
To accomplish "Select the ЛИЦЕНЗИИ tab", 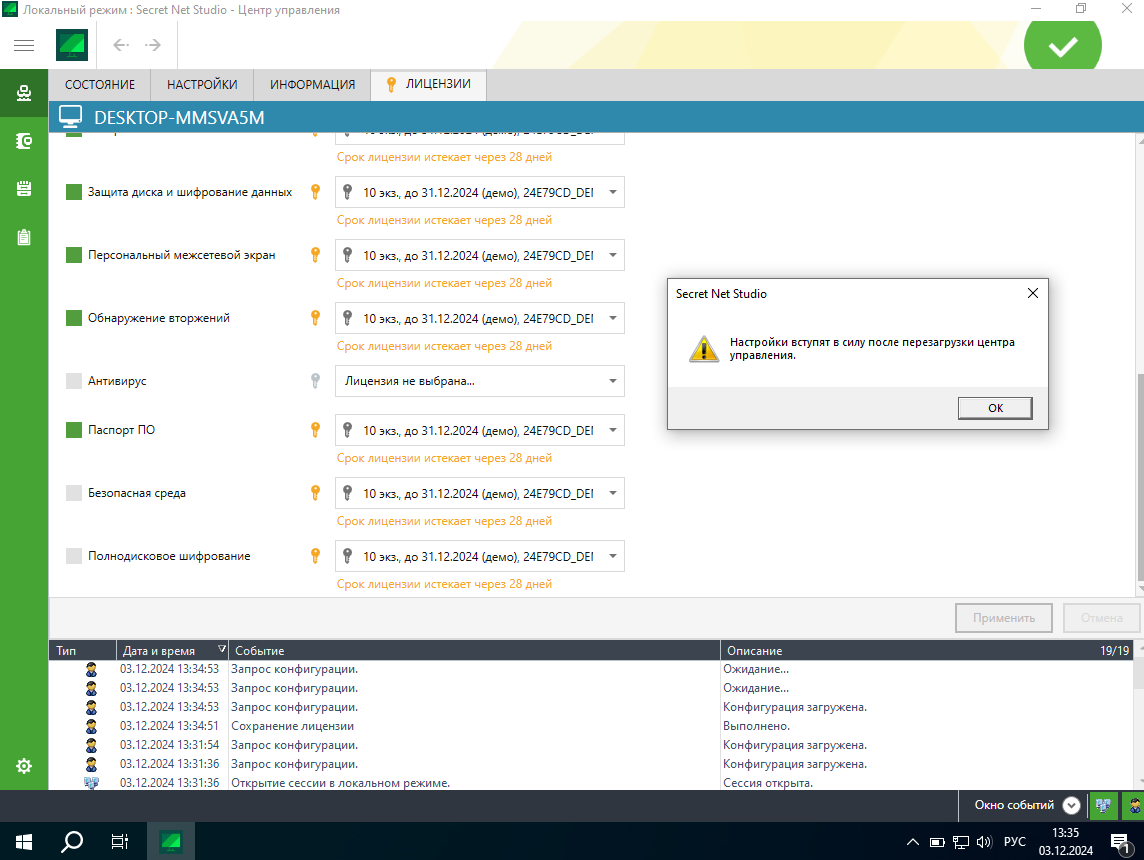I will (429, 85).
